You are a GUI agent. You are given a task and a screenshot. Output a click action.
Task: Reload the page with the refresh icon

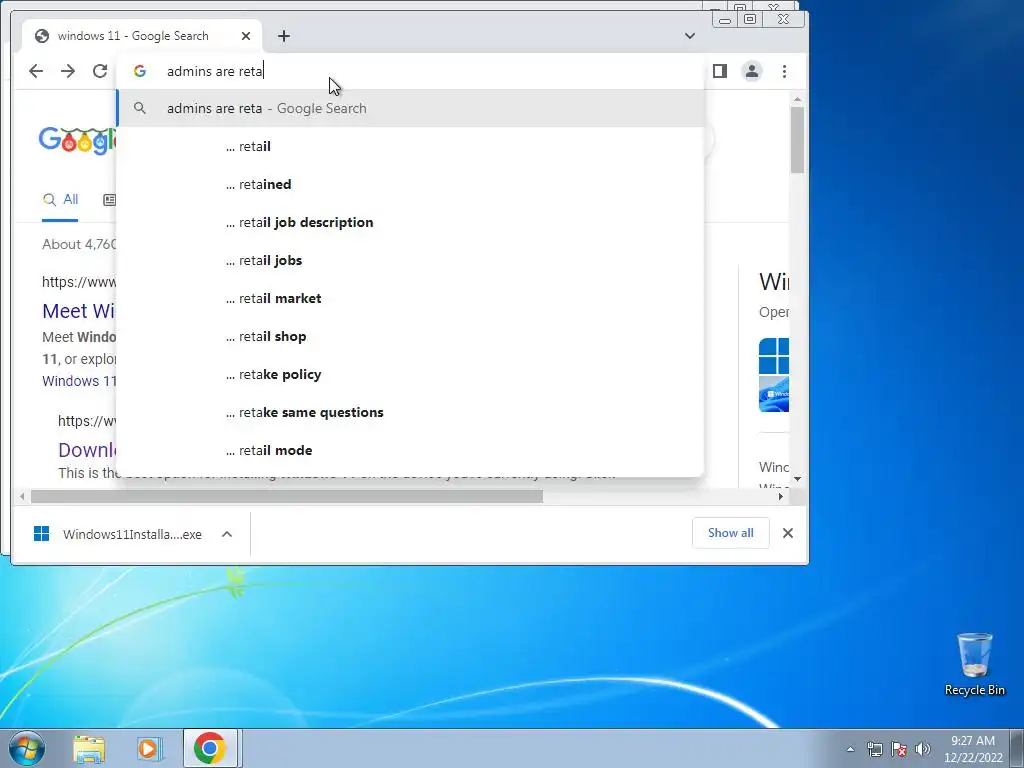click(x=100, y=71)
